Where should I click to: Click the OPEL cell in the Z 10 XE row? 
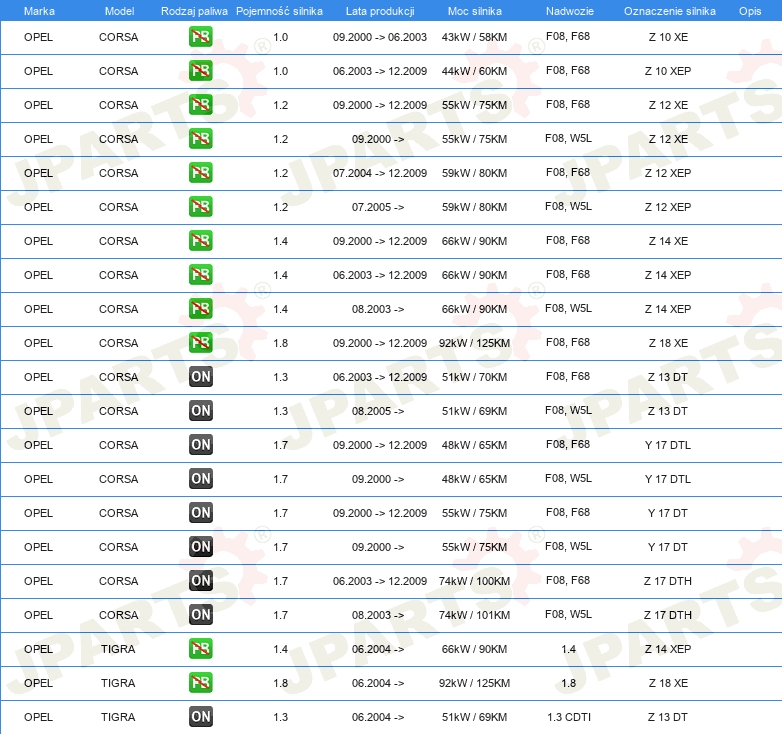[x=38, y=37]
